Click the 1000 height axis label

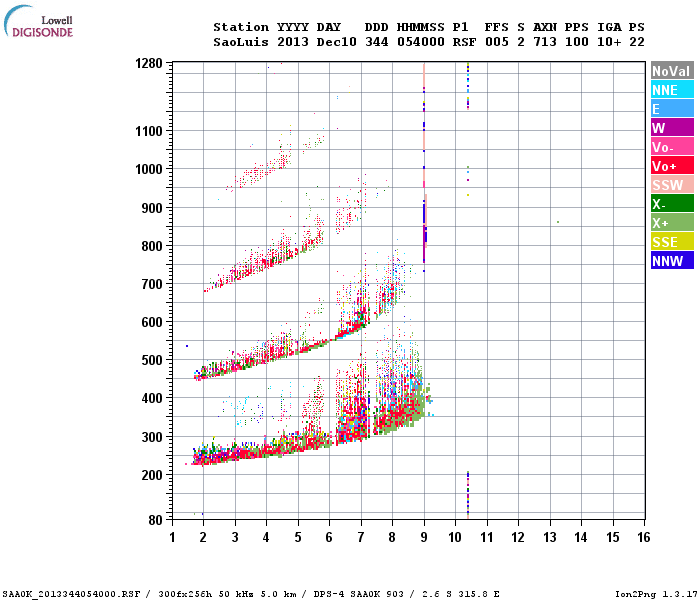coord(149,169)
